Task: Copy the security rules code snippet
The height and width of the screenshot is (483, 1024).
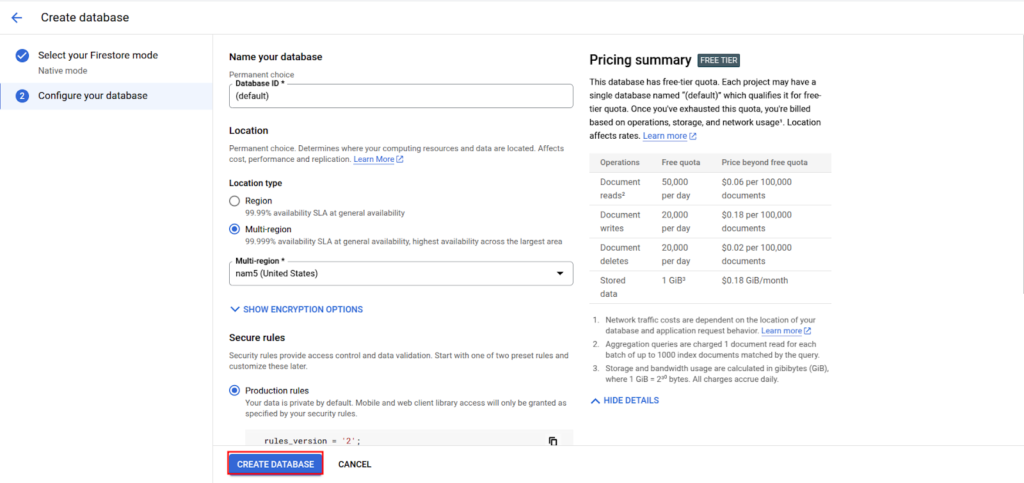Action: (553, 441)
